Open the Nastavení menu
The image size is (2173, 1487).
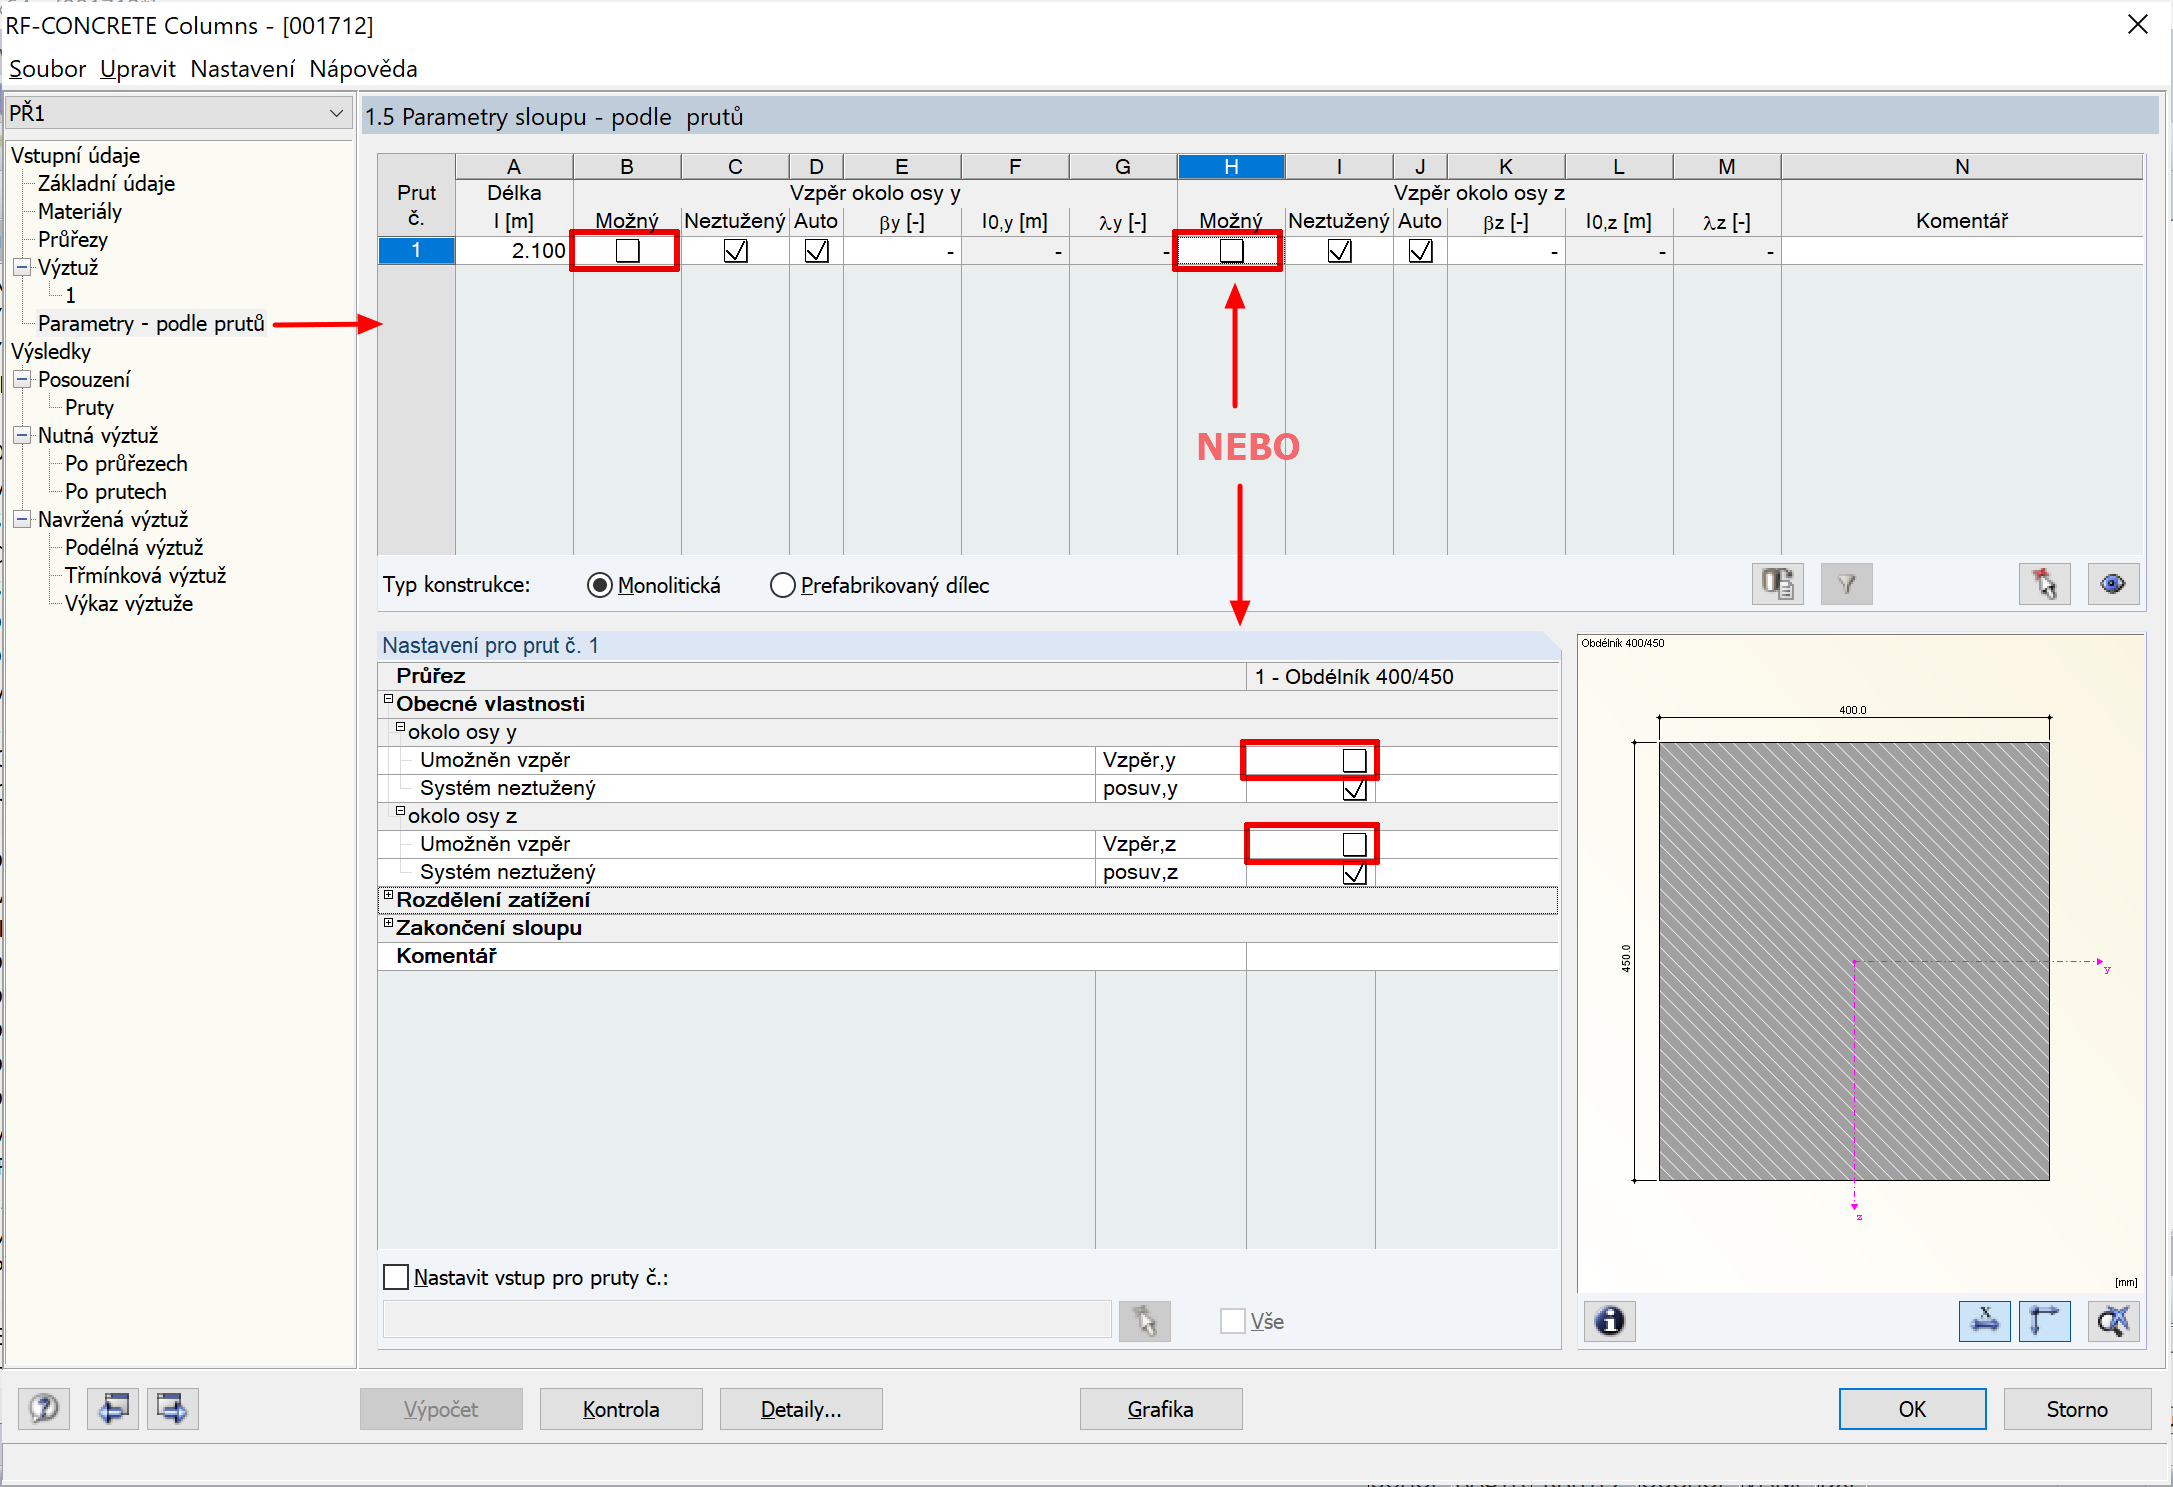tap(242, 69)
